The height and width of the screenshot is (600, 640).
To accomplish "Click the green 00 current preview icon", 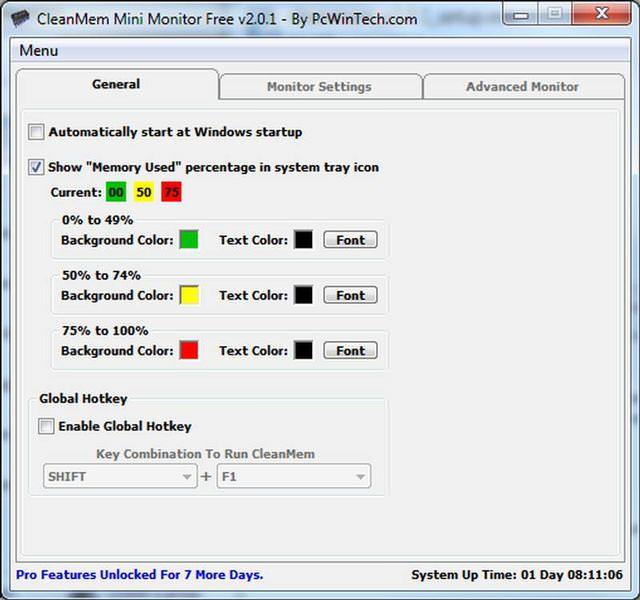I will pyautogui.click(x=116, y=192).
